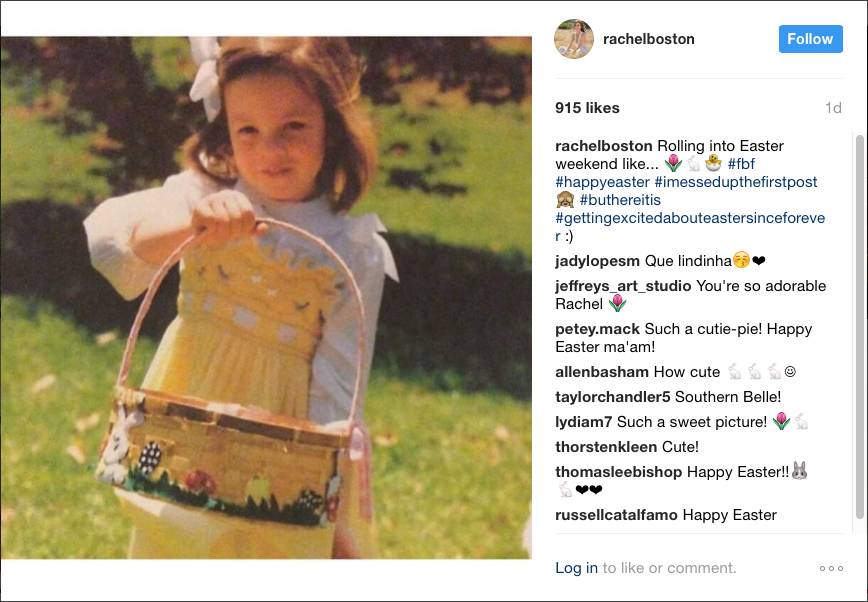Open the three-dot more options menu
The height and width of the screenshot is (602, 868).
831,568
